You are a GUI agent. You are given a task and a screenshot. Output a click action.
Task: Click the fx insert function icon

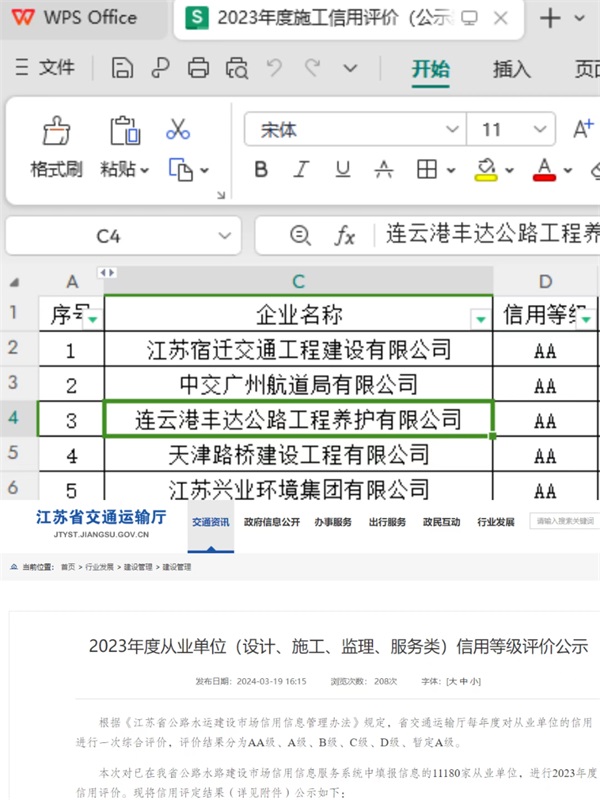pos(345,236)
